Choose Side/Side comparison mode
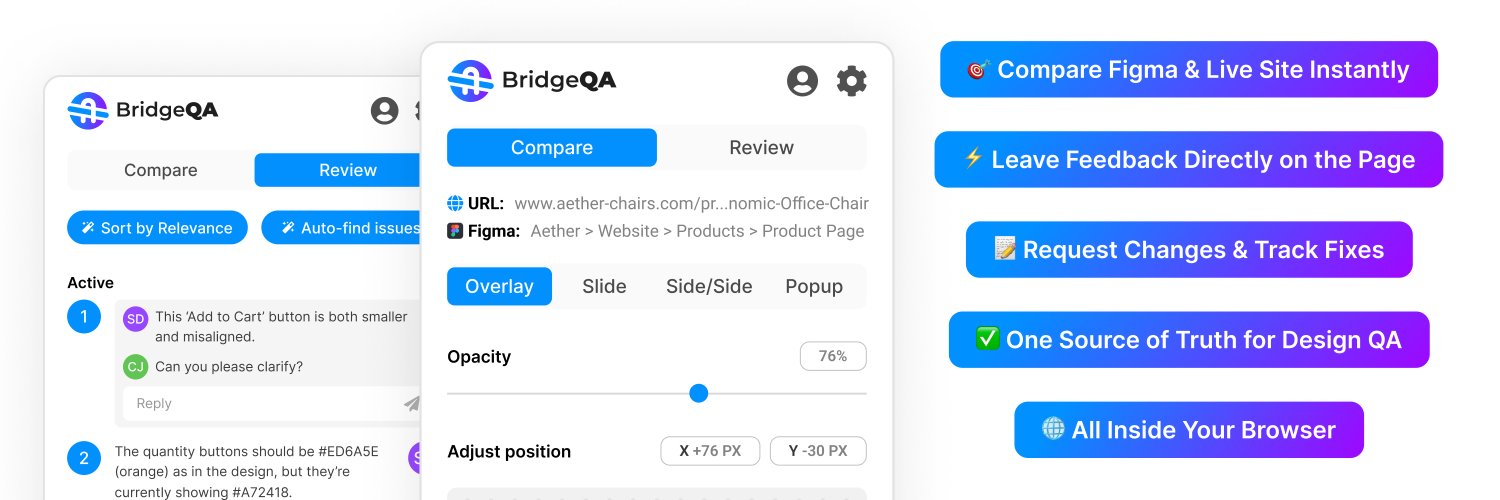Screen dimensions: 1500x500 709,286
